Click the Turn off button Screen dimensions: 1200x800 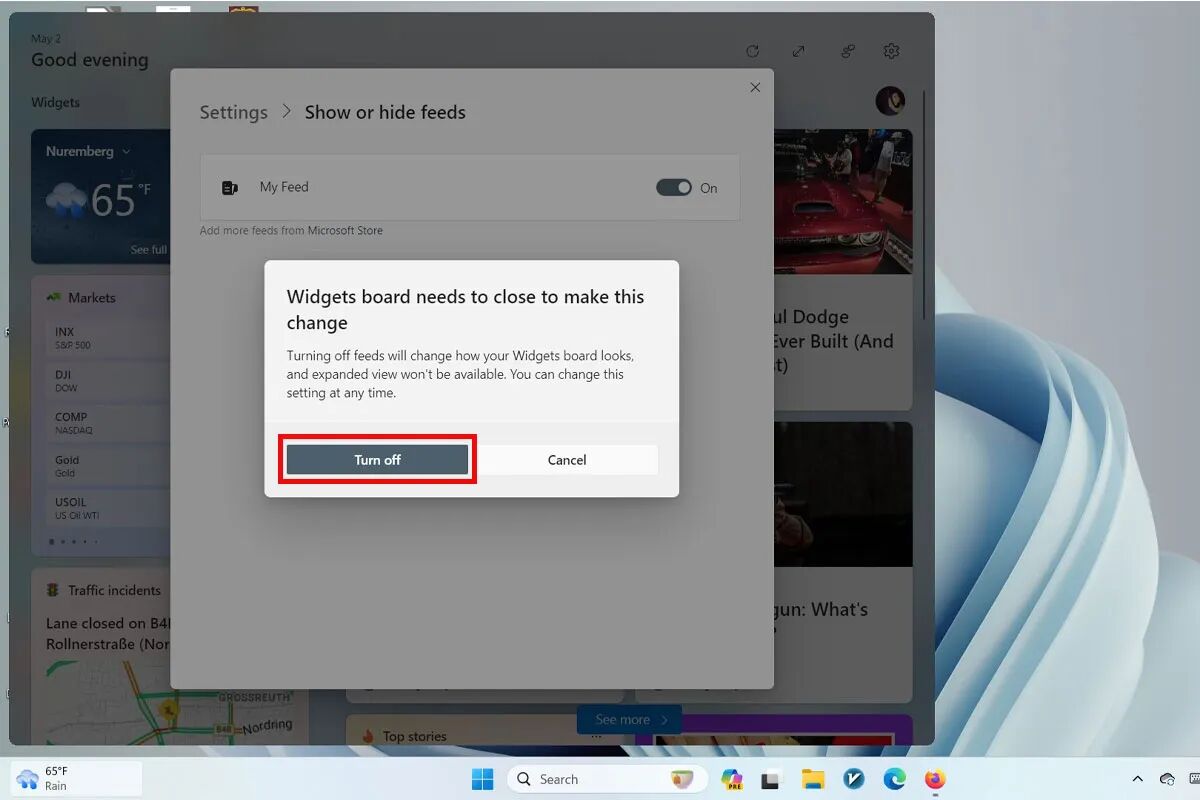pyautogui.click(x=377, y=460)
